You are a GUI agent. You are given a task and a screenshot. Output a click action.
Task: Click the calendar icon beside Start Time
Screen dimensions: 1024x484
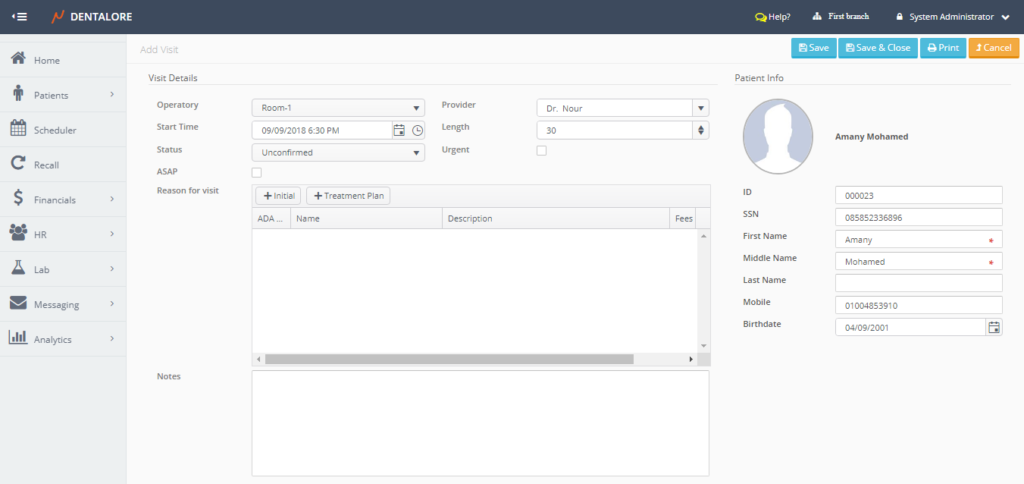399,130
